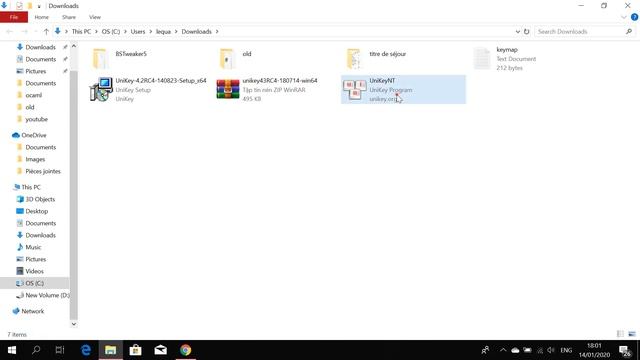Screen dimensions: 640x360
Task: Open the View ribbon tab
Action: [95, 17]
